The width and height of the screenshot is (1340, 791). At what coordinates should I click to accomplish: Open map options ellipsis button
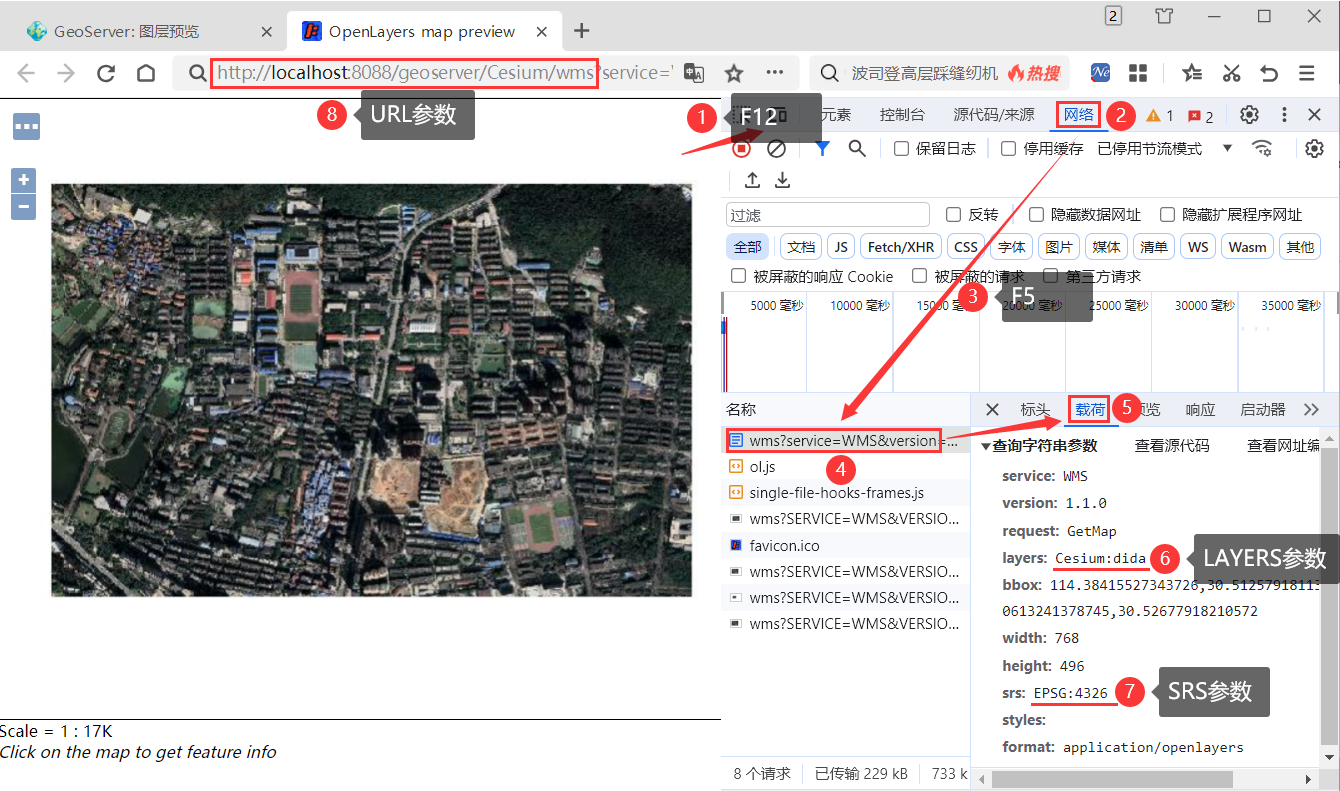coord(26,127)
